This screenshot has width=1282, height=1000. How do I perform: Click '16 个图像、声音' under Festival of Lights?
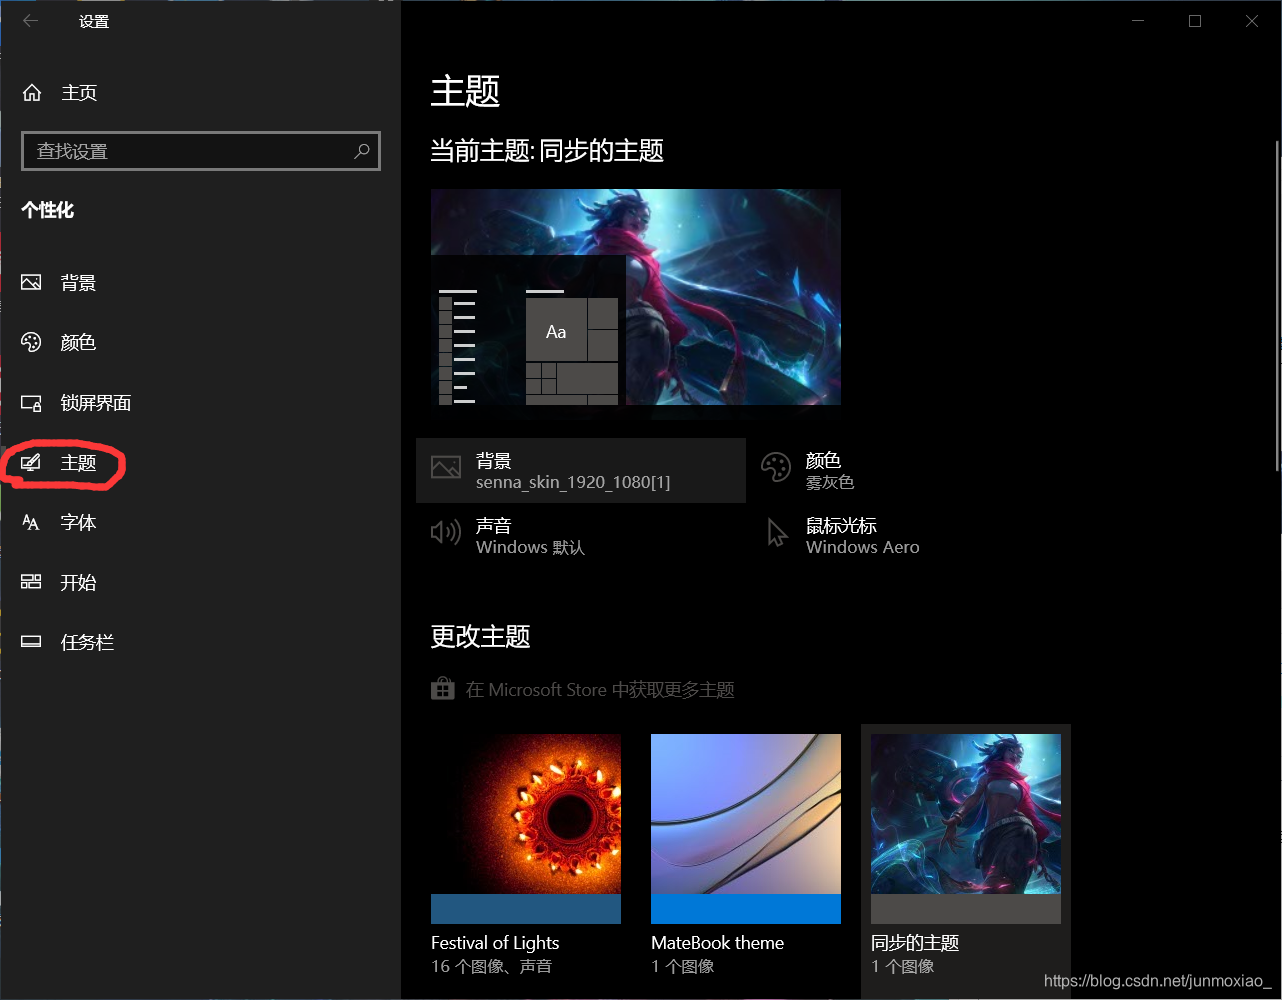pyautogui.click(x=491, y=966)
